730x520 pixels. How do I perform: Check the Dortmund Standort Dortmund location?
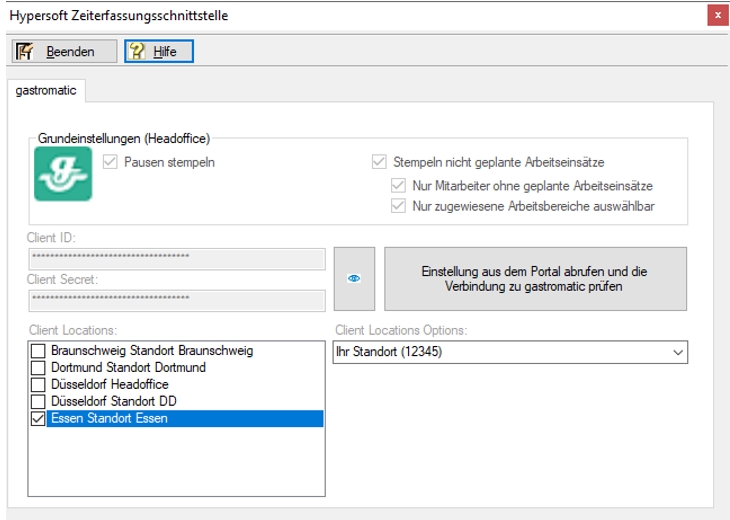pos(38,368)
